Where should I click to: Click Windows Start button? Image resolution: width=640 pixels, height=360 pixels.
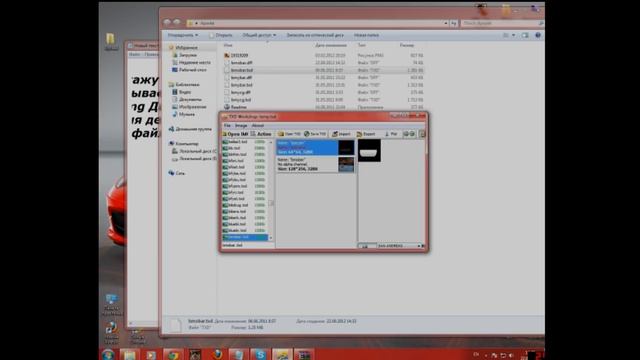pyautogui.click(x=108, y=354)
